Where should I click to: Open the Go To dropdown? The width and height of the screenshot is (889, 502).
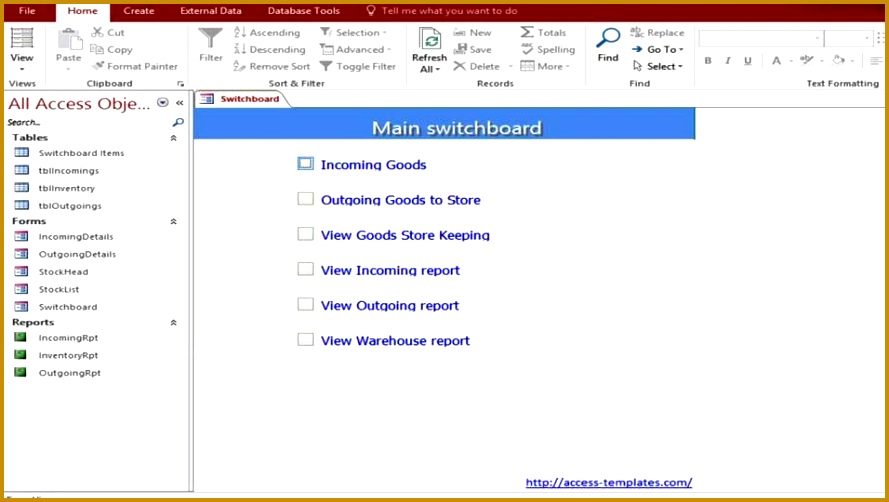657,49
